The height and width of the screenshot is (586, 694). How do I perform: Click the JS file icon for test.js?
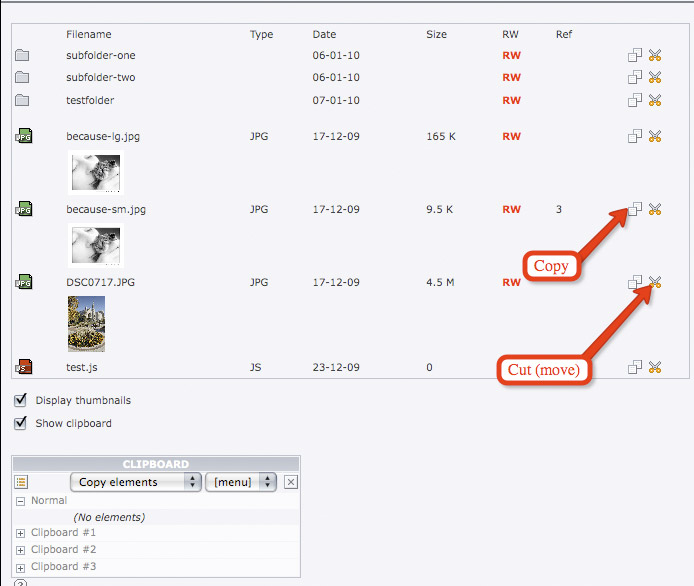pyautogui.click(x=22, y=367)
